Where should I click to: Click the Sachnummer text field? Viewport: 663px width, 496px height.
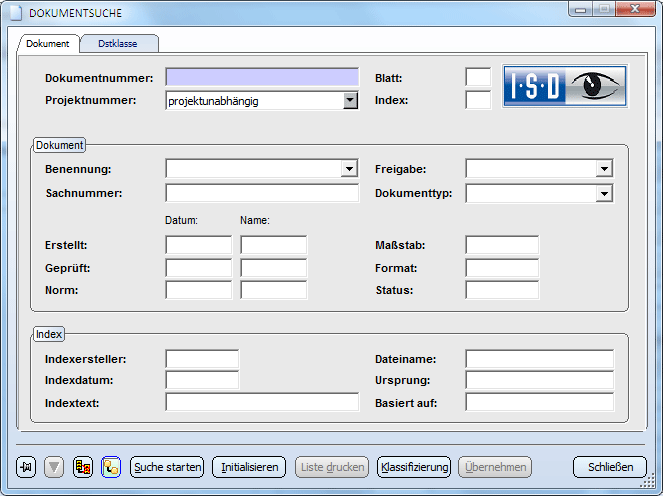click(x=262, y=193)
